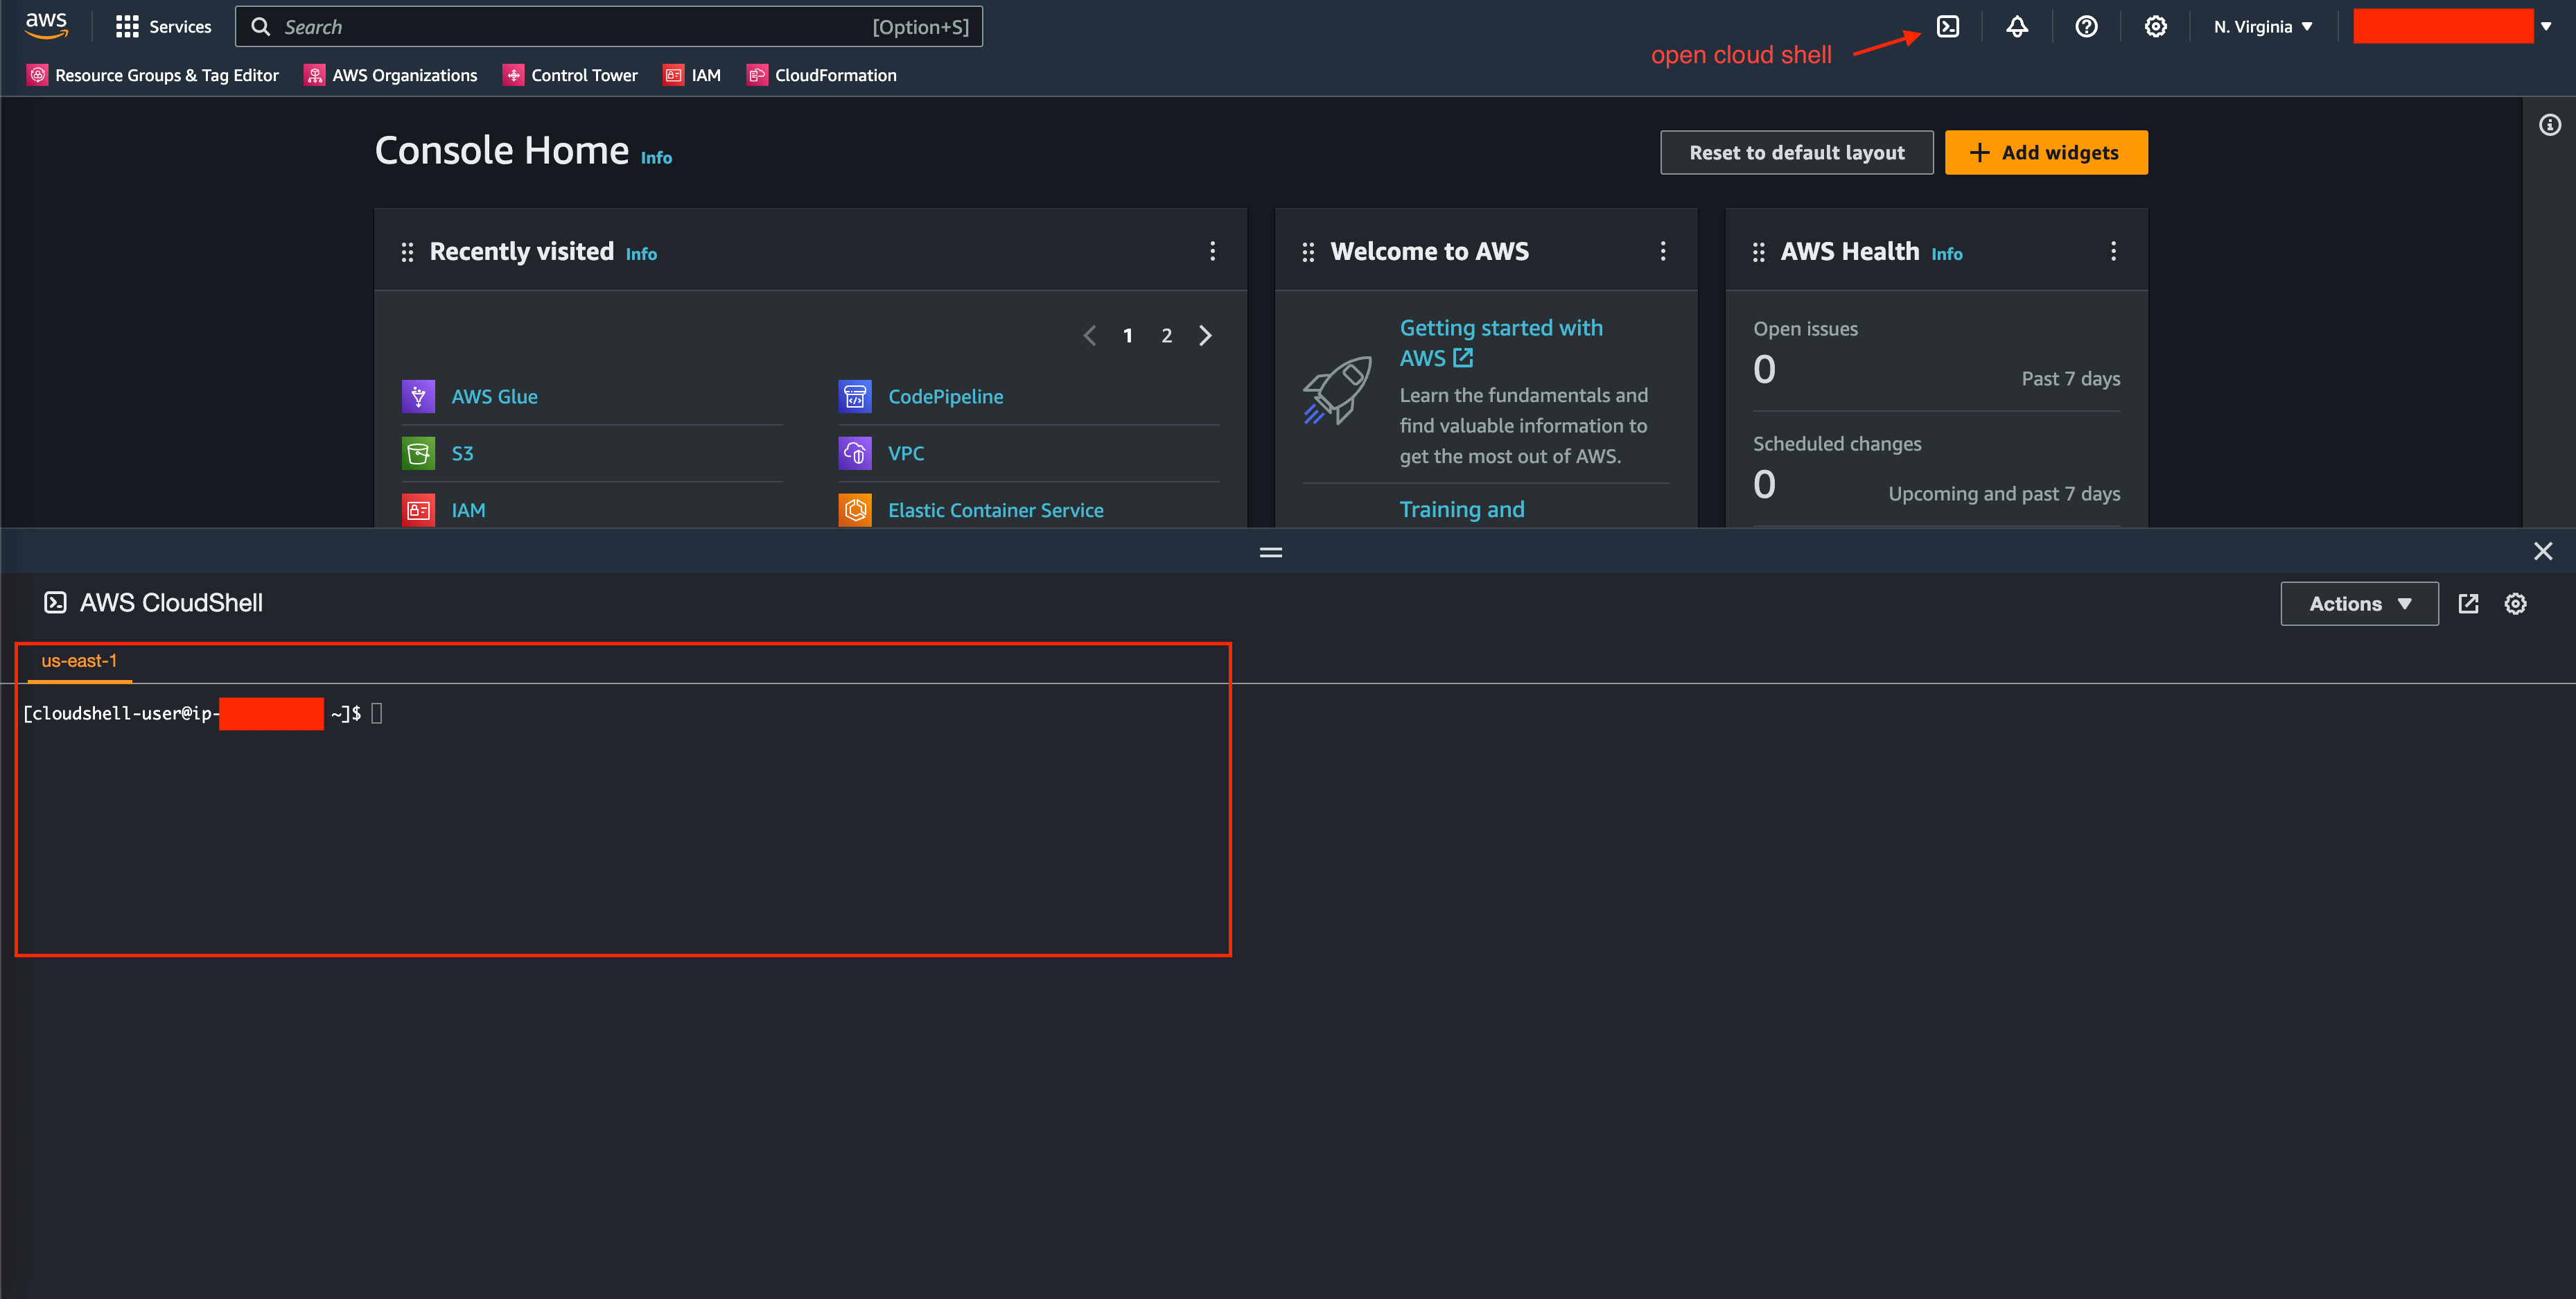Grab the Welcome to AWS widget drag handle

1308,252
